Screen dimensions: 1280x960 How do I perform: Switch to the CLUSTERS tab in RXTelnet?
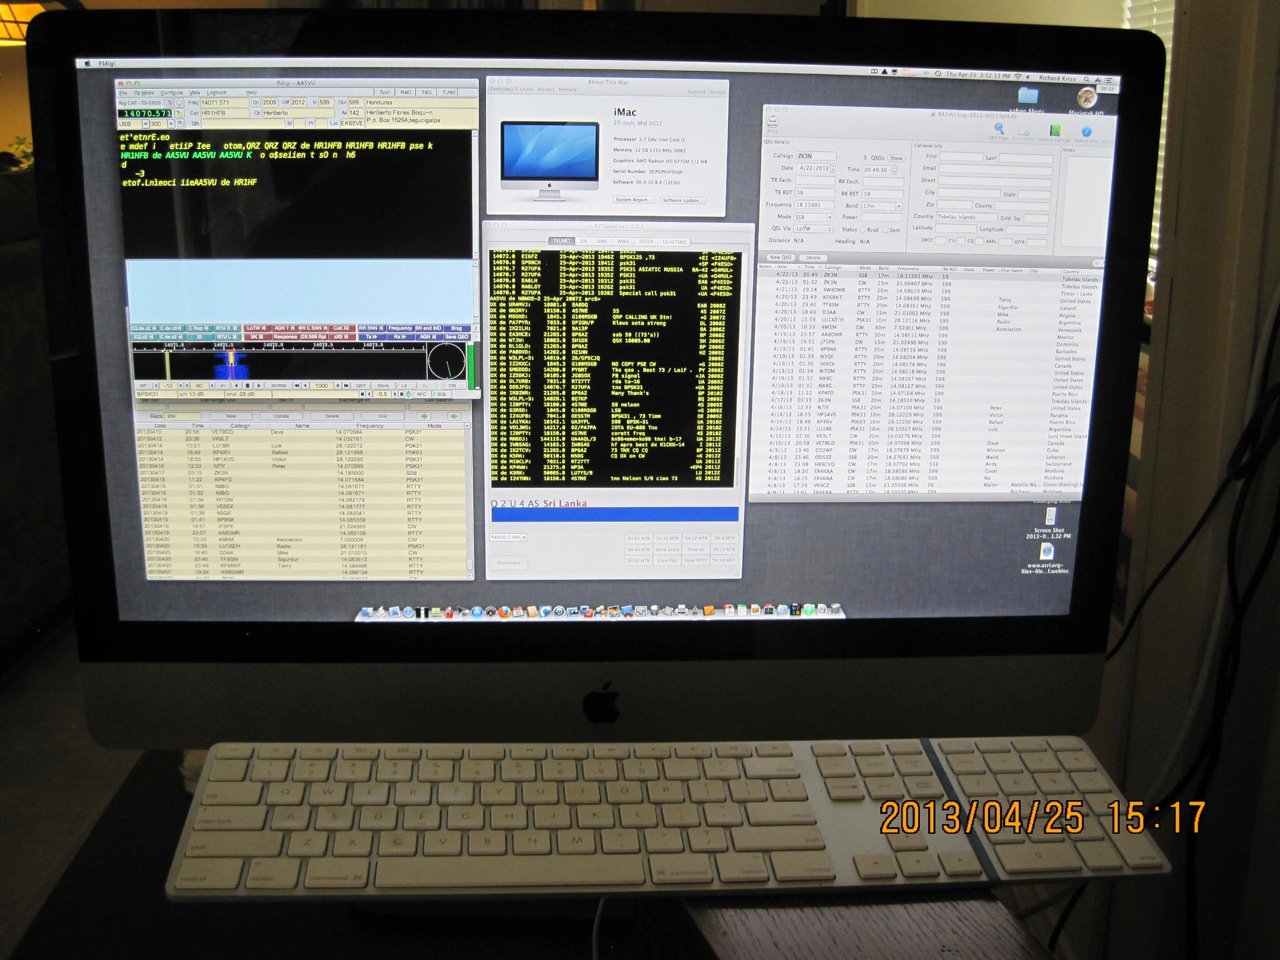click(674, 242)
